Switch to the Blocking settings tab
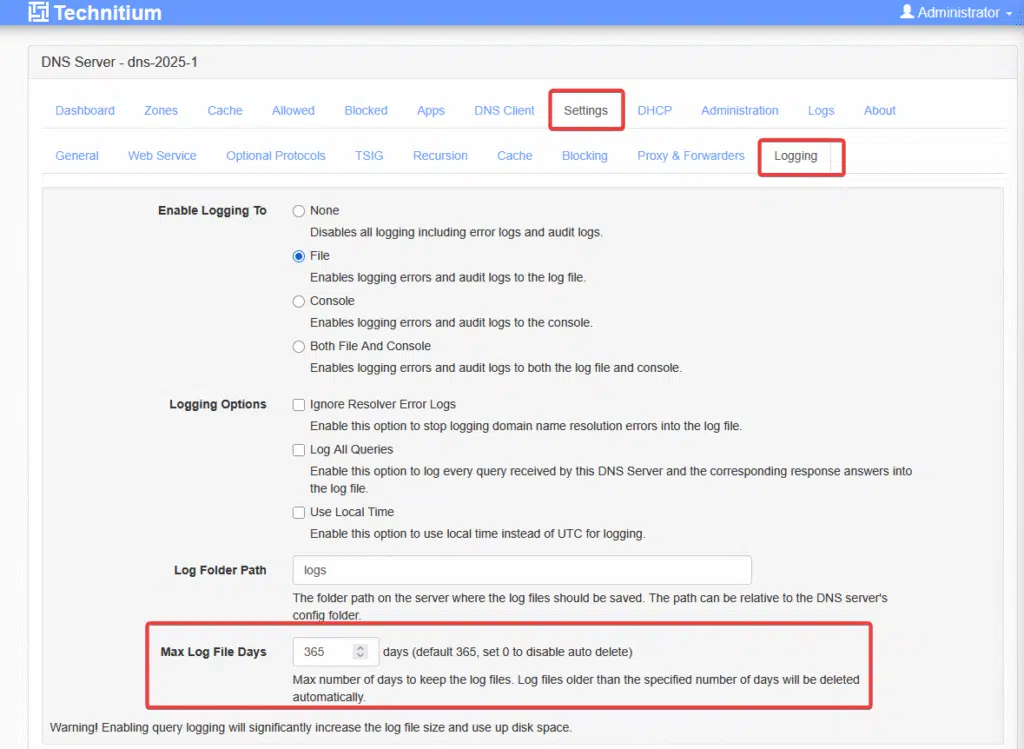Image resolution: width=1024 pixels, height=749 pixels. coord(585,156)
